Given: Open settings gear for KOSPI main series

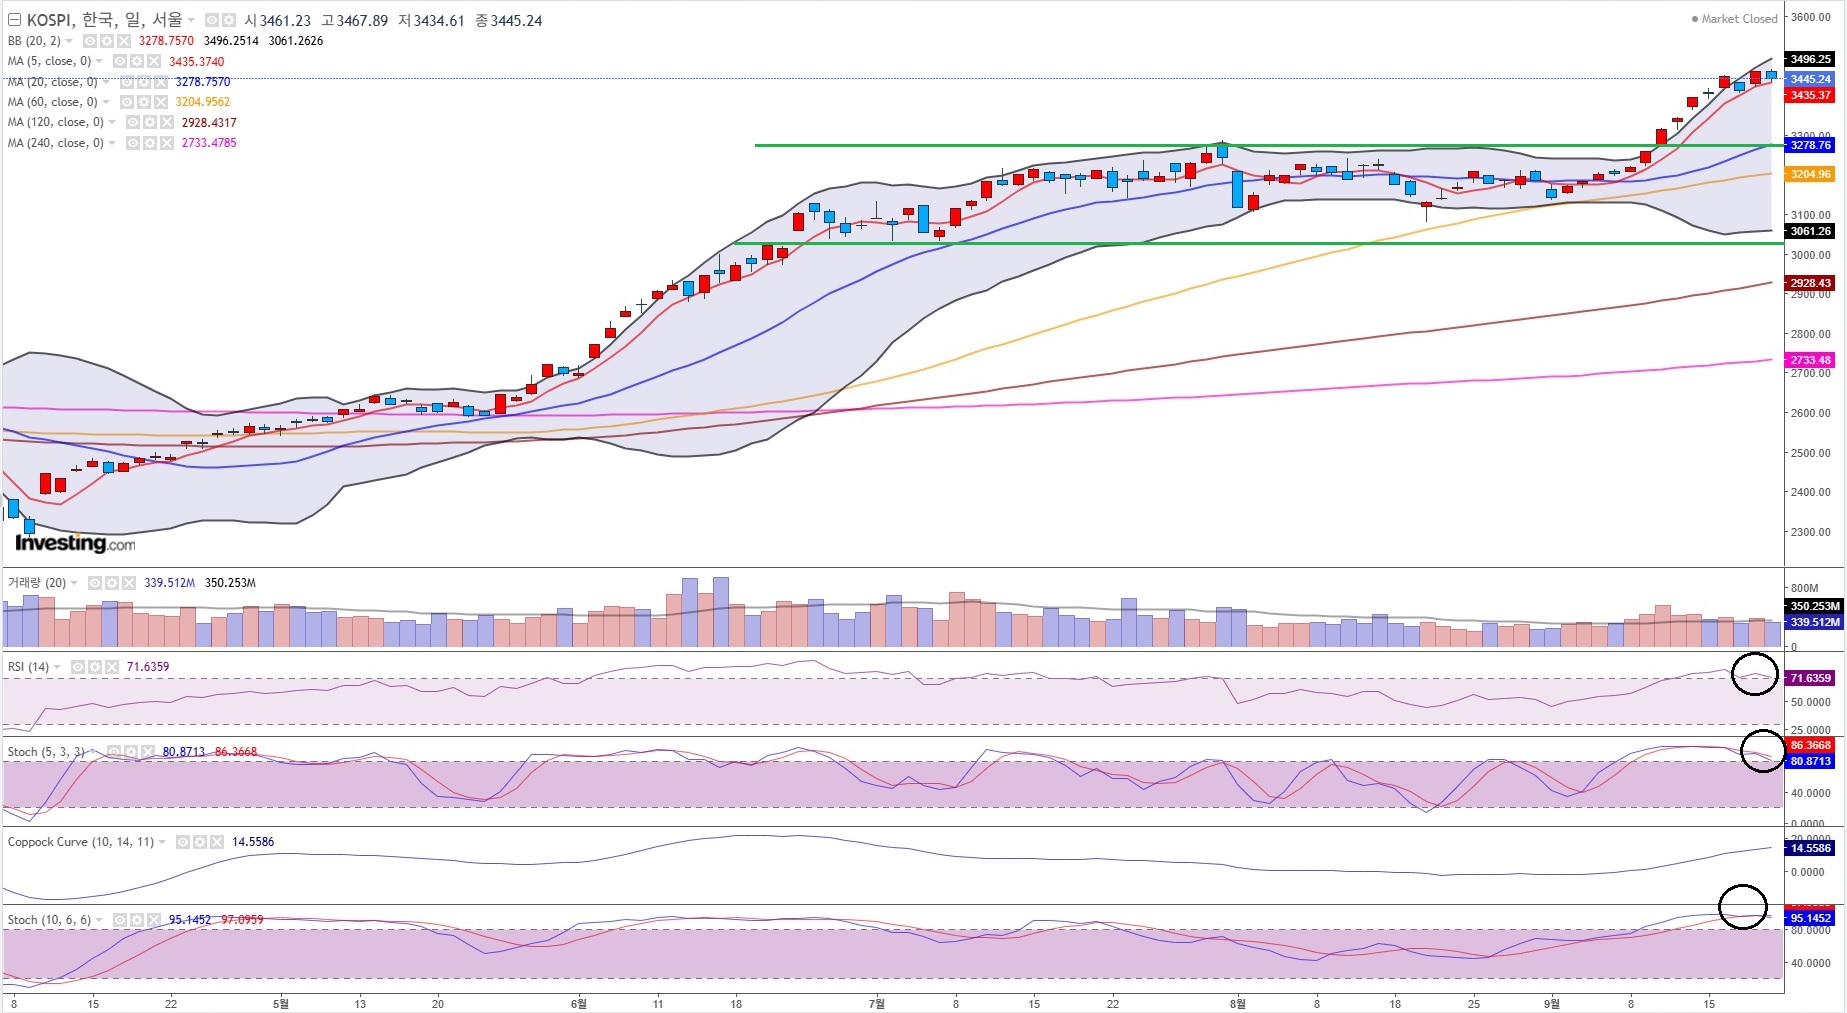Looking at the screenshot, I should tap(229, 20).
